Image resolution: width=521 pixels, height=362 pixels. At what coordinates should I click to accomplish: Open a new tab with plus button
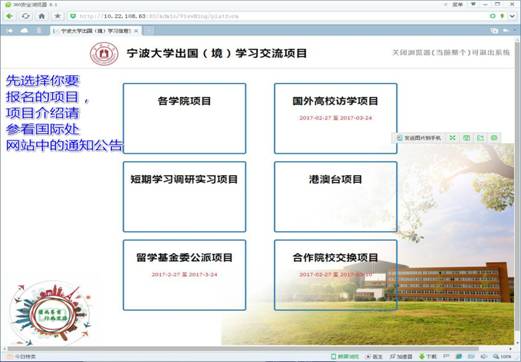148,31
